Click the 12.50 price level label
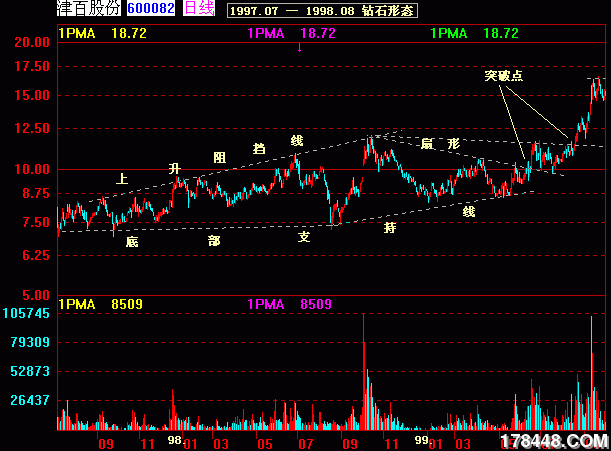Image resolution: width=611 pixels, height=451 pixels. click(32, 129)
